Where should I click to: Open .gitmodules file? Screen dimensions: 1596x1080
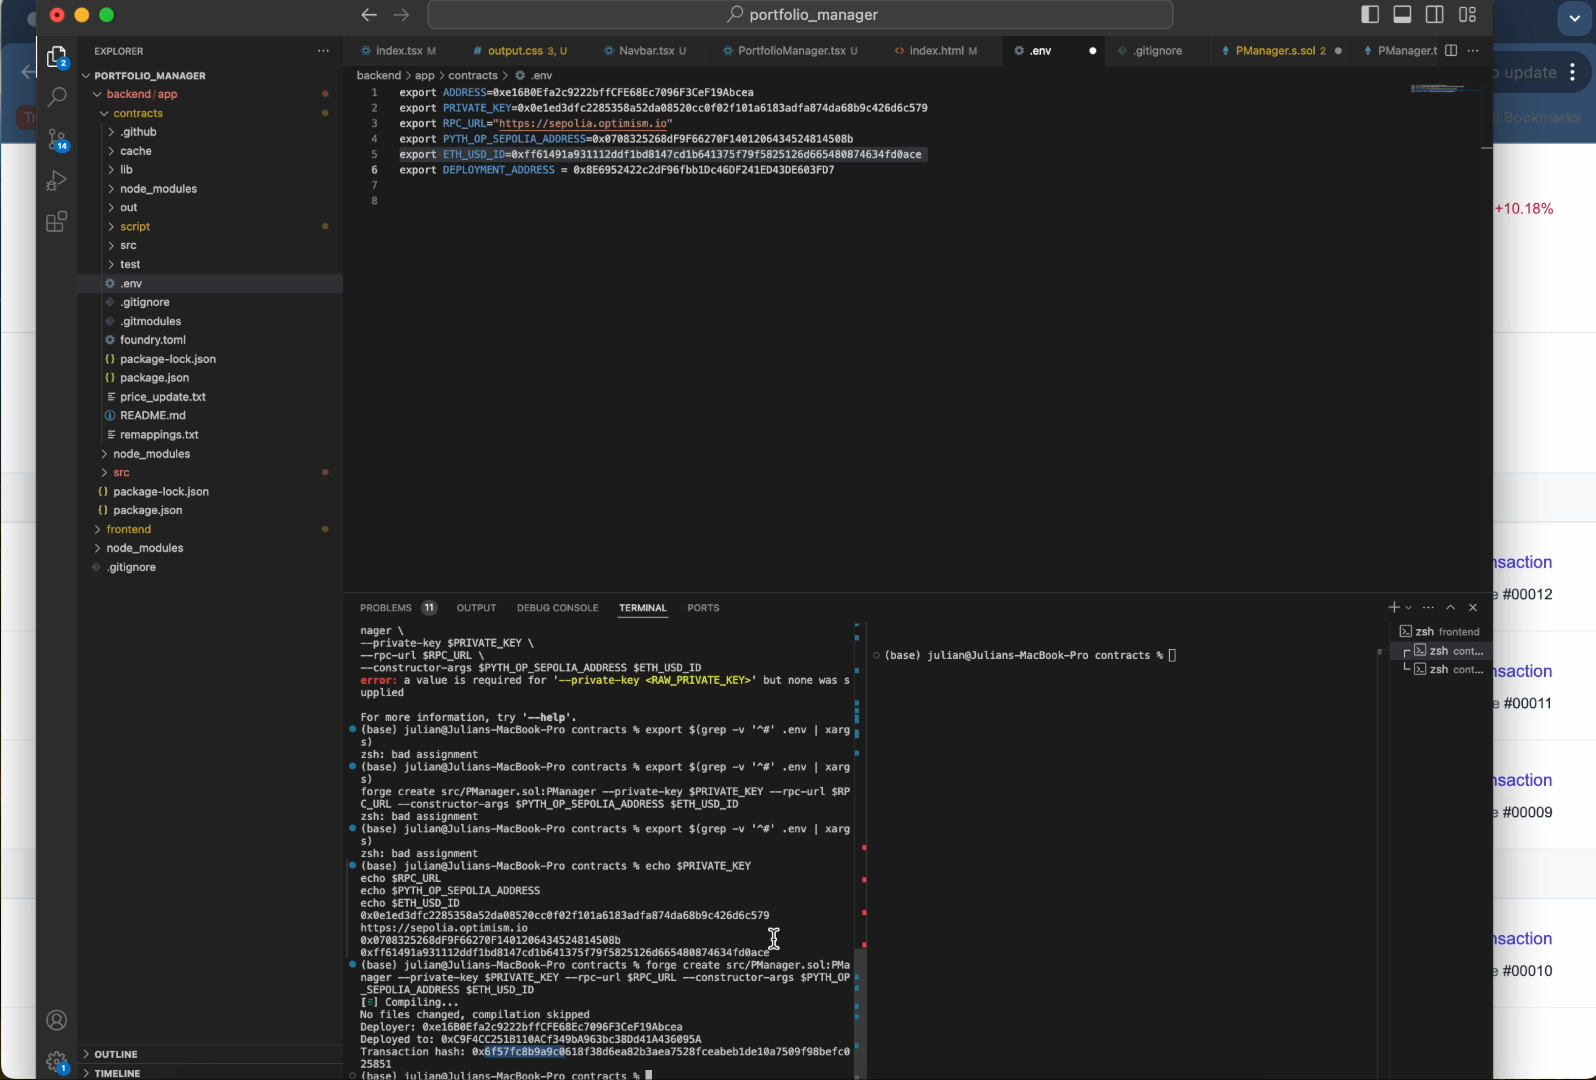click(x=151, y=321)
